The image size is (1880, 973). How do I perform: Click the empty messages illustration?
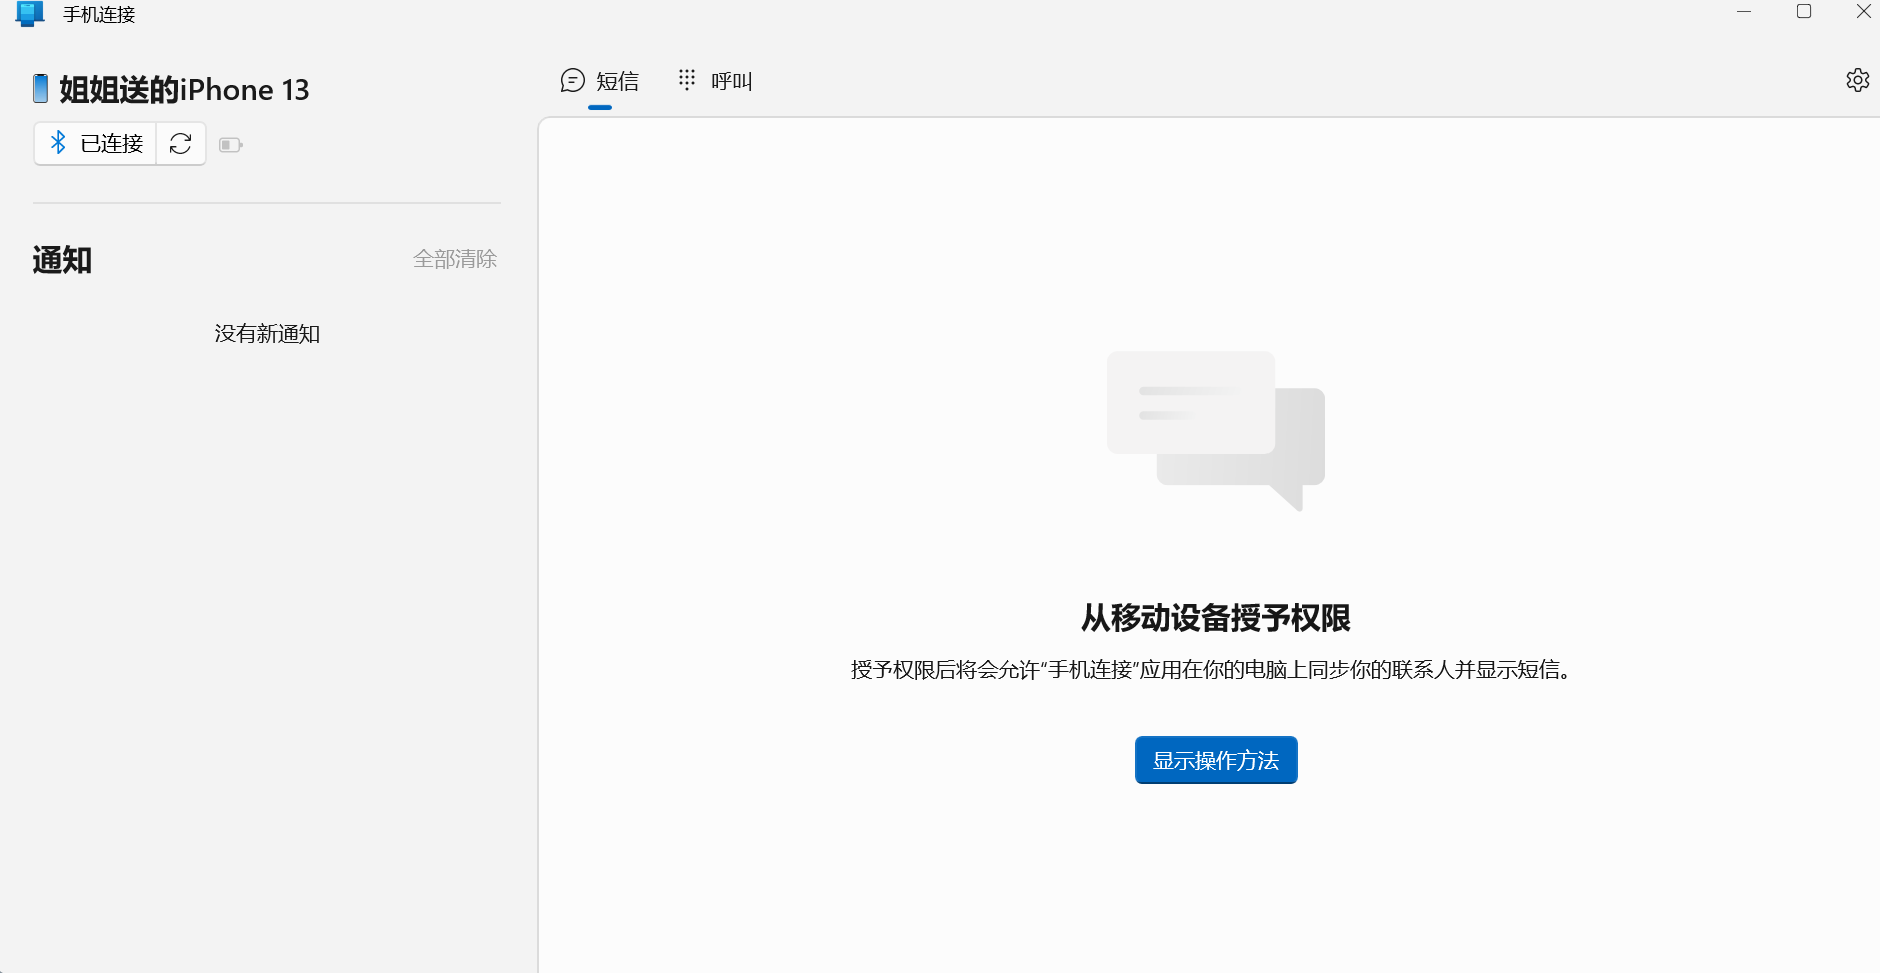click(1215, 430)
